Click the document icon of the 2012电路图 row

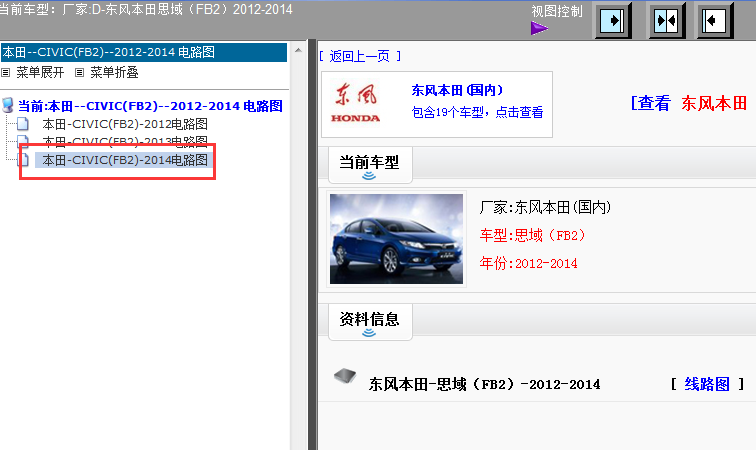click(x=23, y=124)
